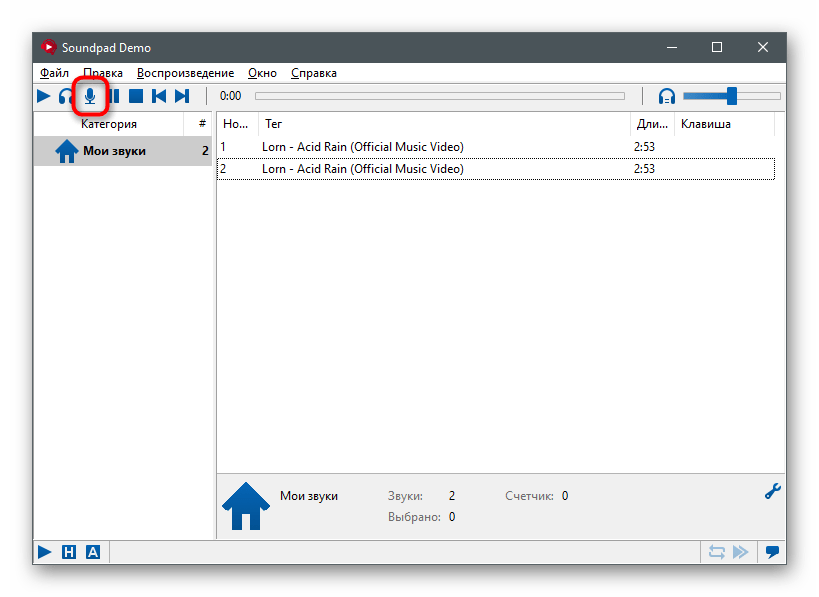This screenshot has width=819, height=597.
Task: Click the headphones icon beside the volume slider
Action: pos(667,96)
